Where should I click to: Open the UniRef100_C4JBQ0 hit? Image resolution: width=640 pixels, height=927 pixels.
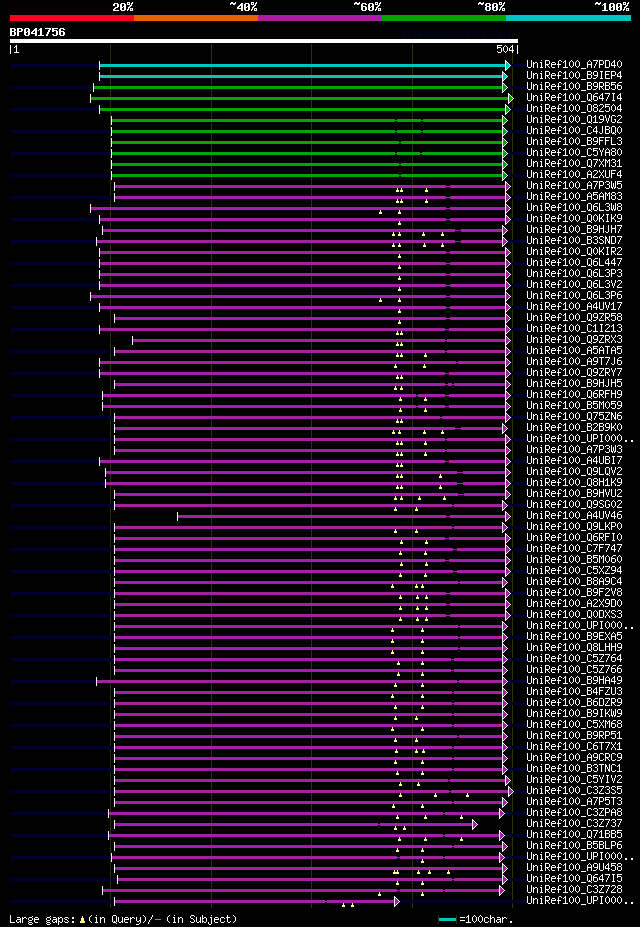click(574, 131)
